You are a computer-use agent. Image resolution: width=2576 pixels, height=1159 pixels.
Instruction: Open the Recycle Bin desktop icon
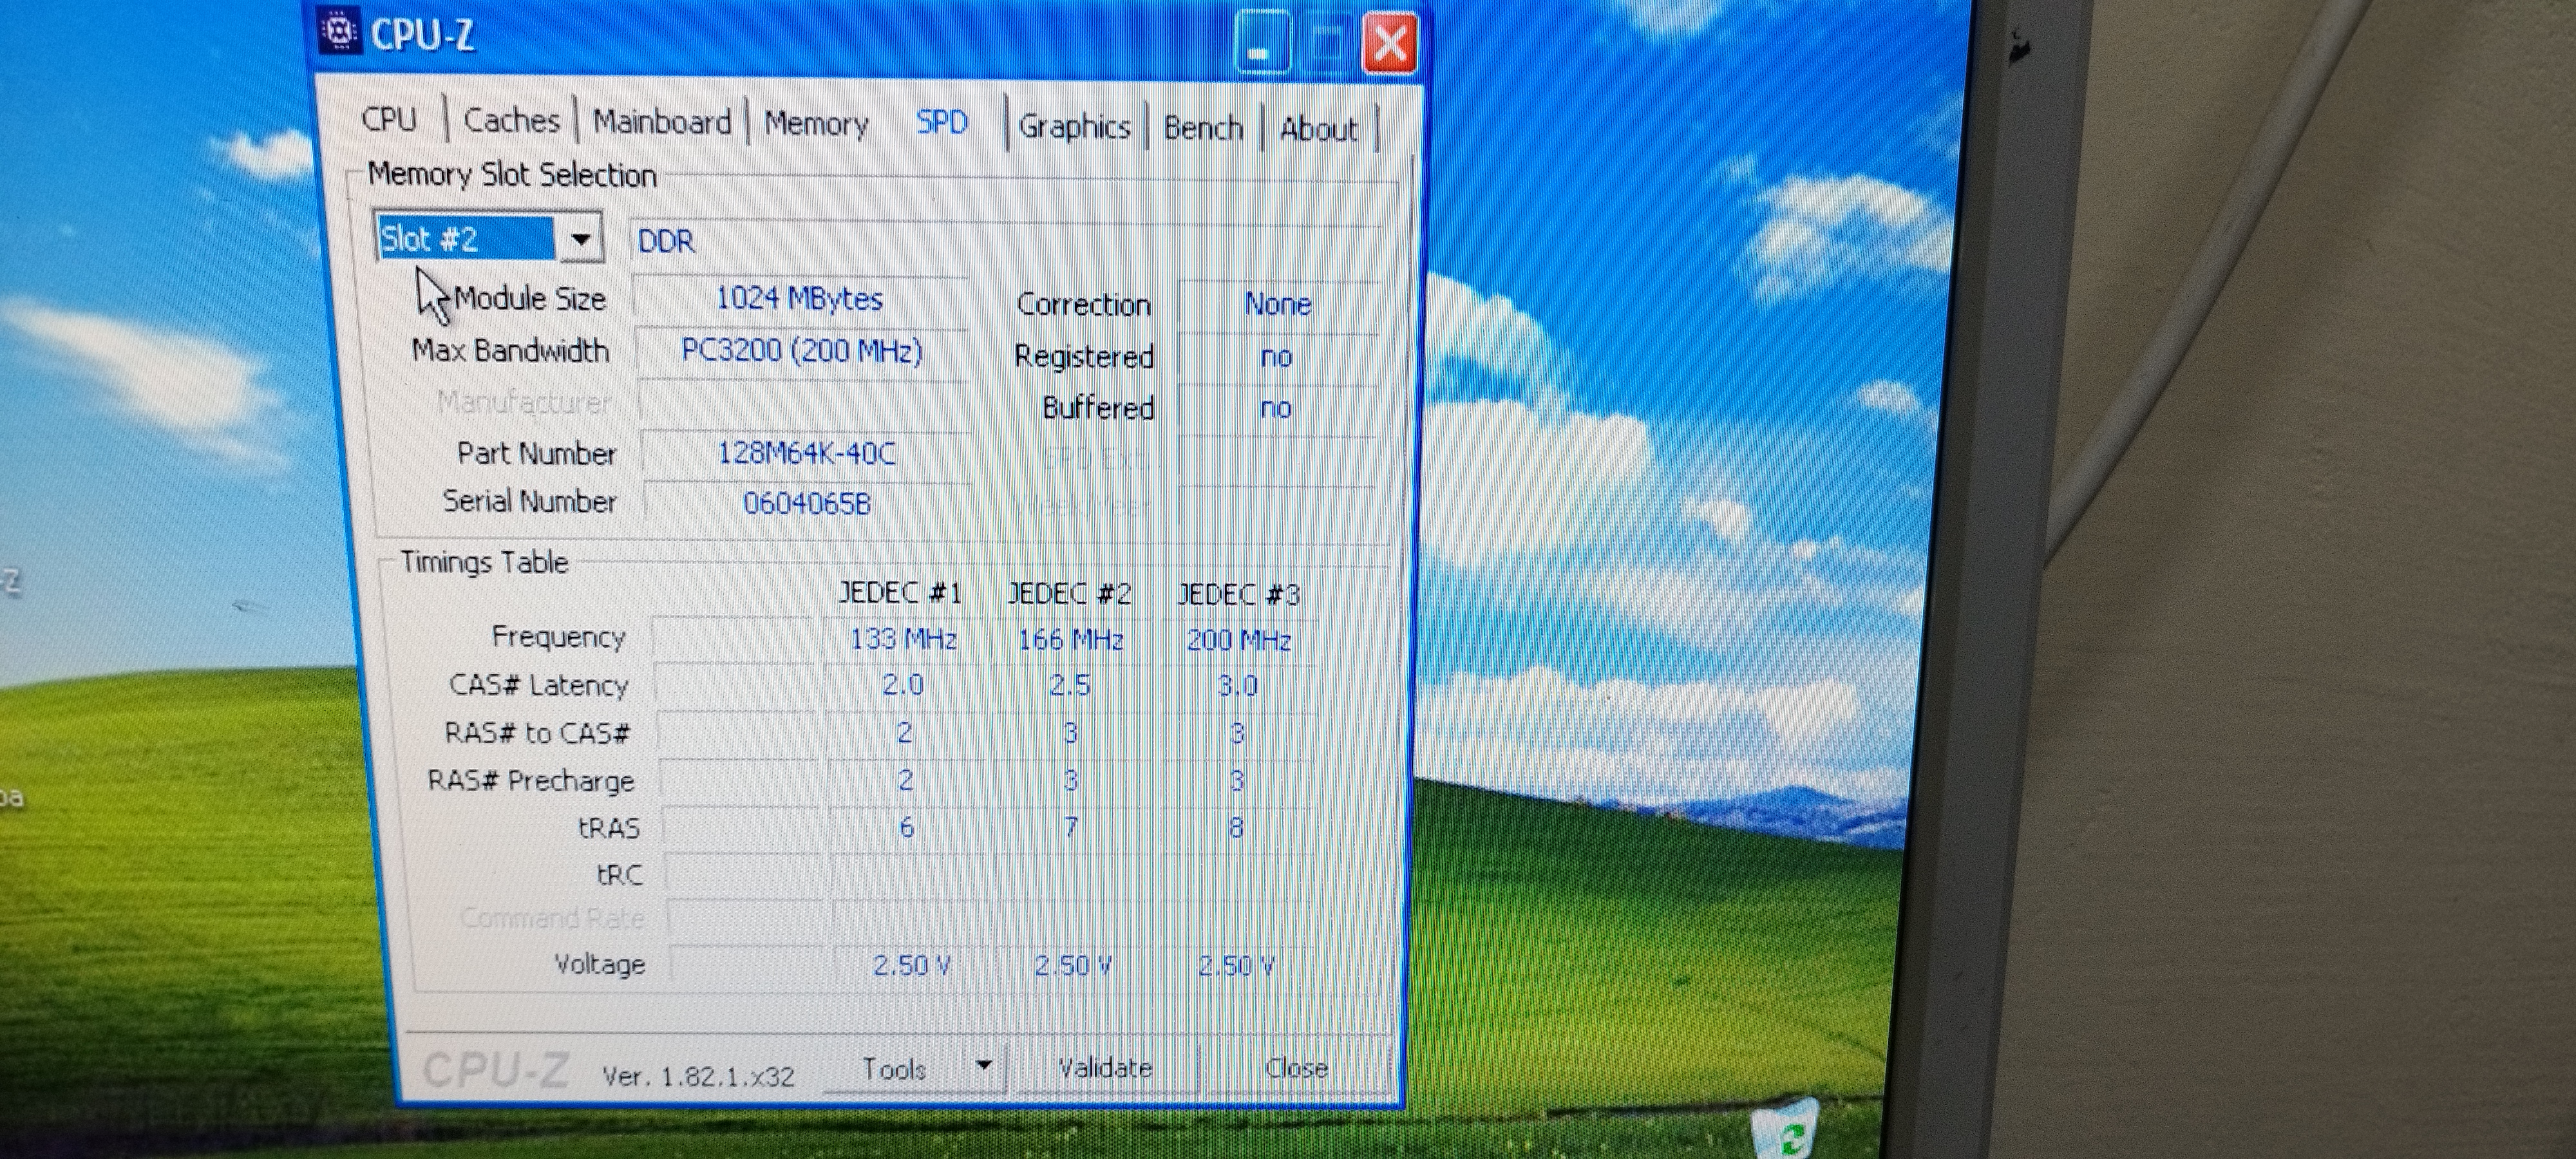1787,1132
